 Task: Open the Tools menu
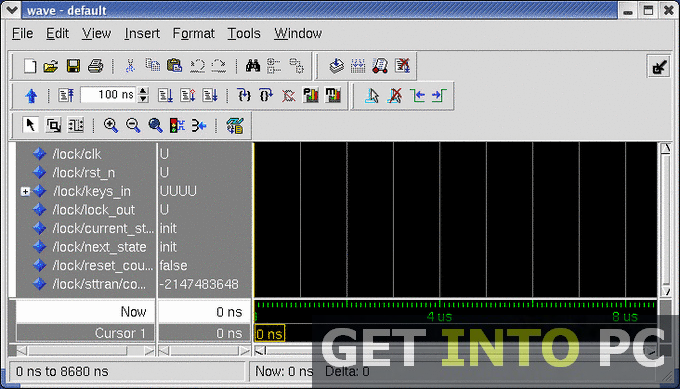(244, 33)
